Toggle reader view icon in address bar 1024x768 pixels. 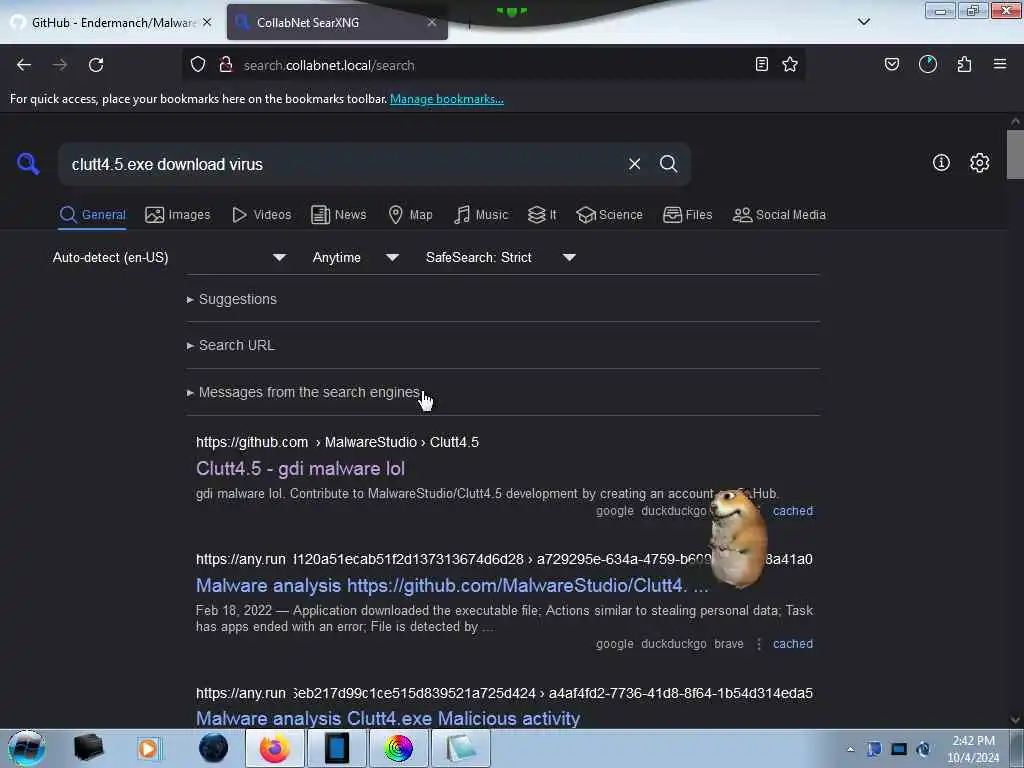point(761,64)
